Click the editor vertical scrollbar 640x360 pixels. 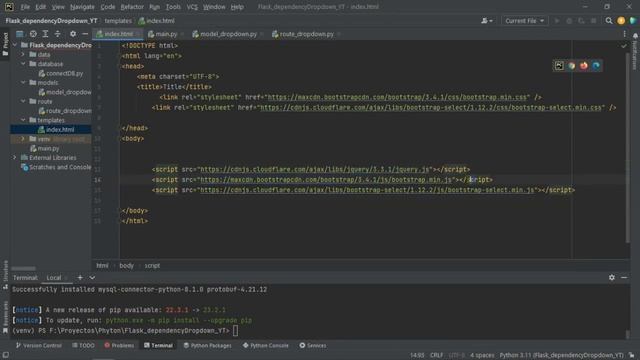click(x=628, y=148)
